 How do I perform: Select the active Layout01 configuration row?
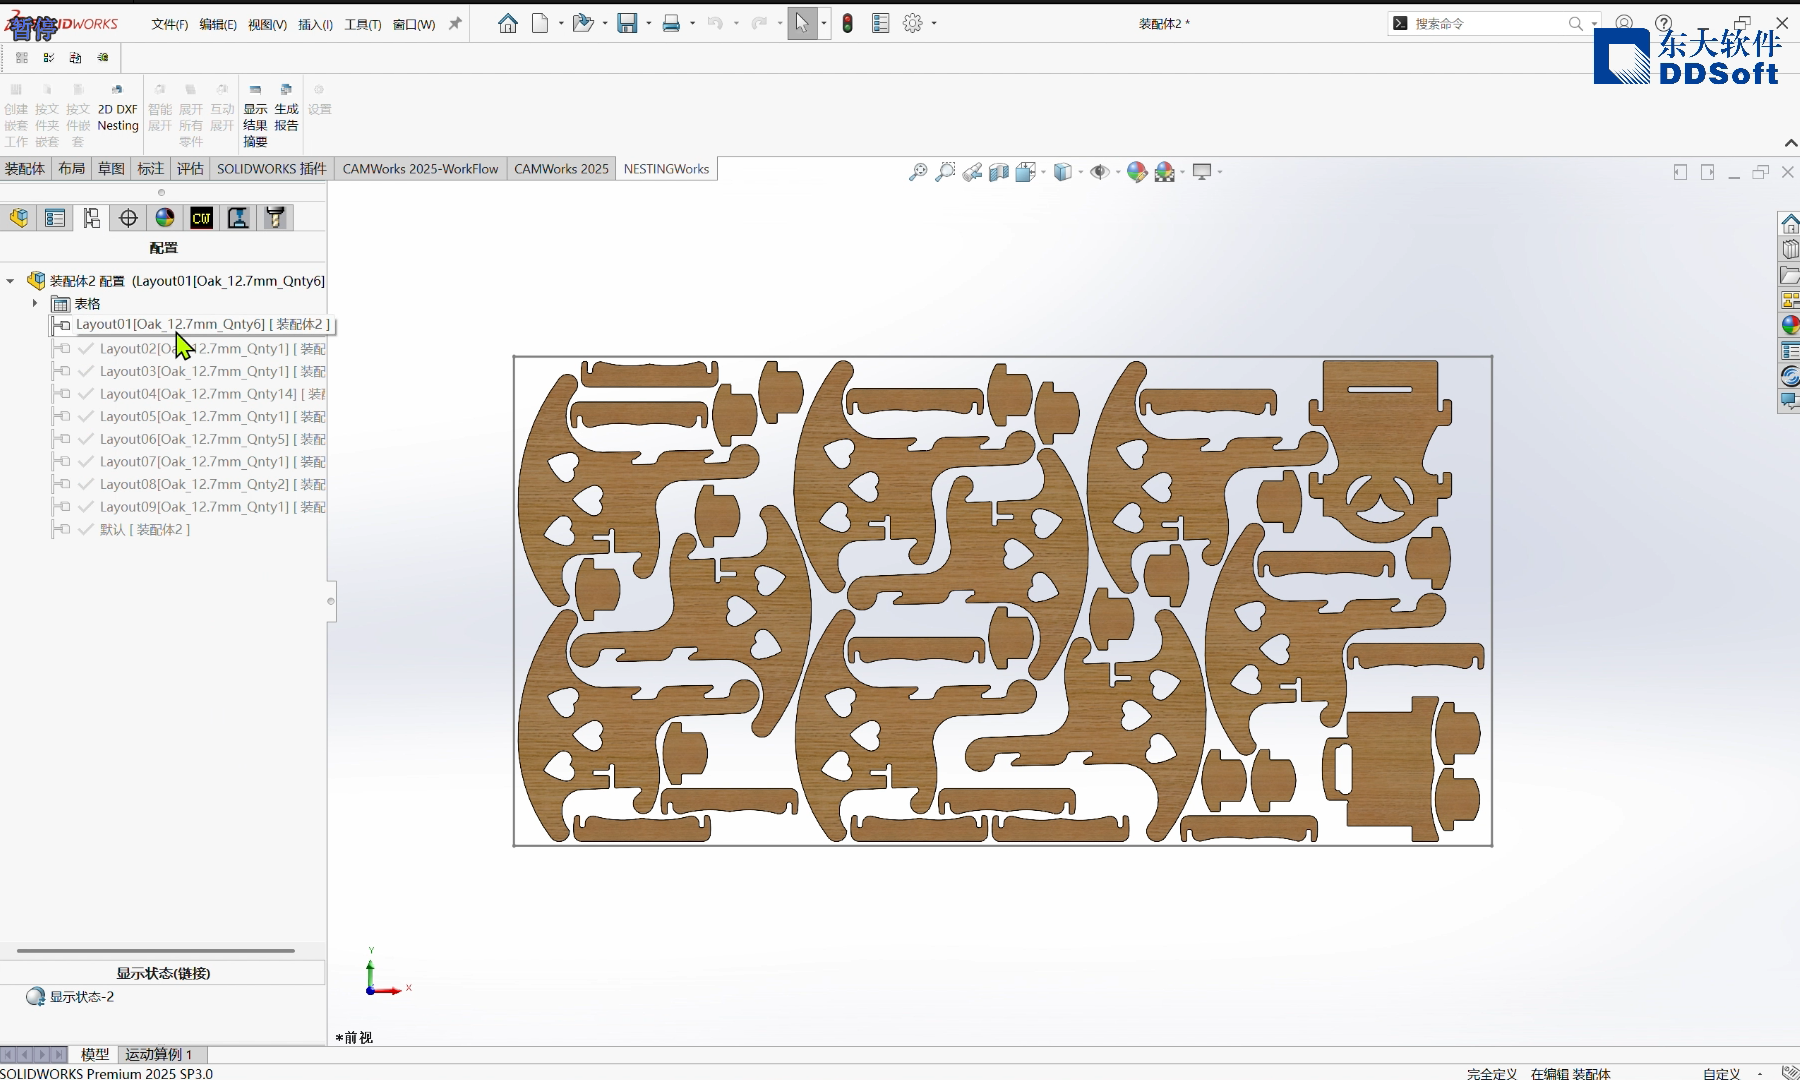191,324
